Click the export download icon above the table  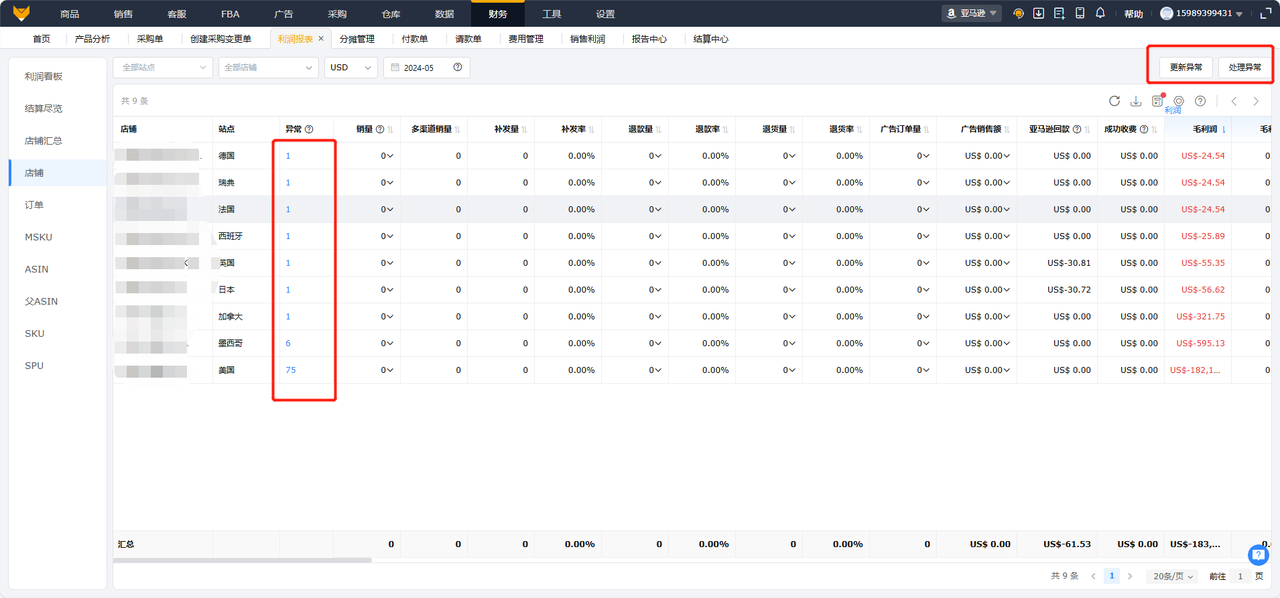1136,101
